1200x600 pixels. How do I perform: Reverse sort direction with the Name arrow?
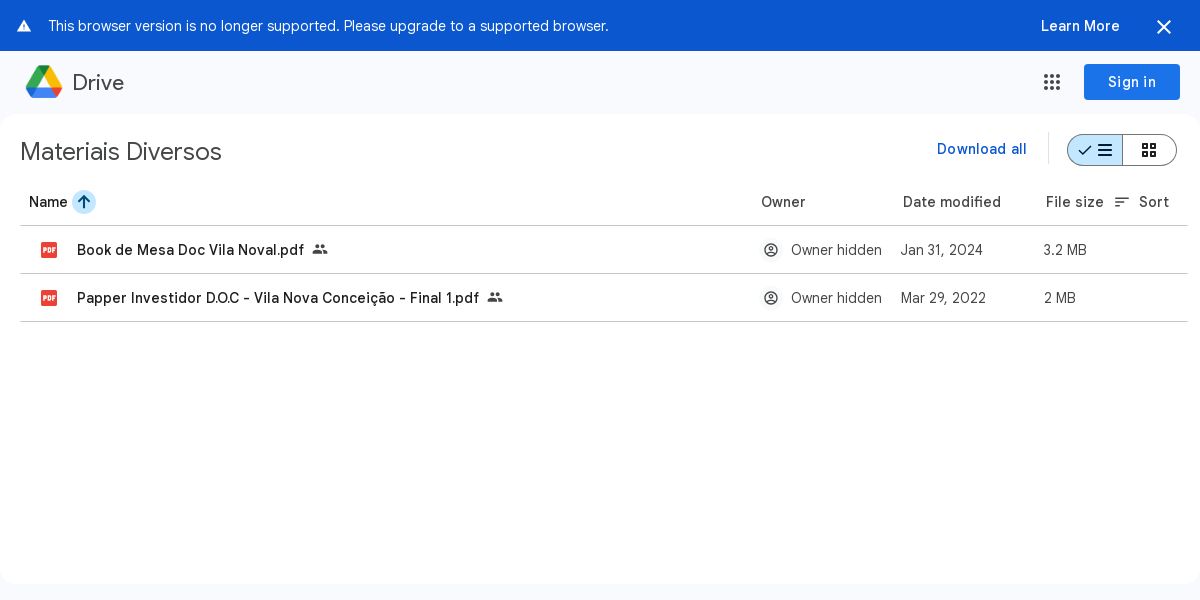click(x=84, y=202)
